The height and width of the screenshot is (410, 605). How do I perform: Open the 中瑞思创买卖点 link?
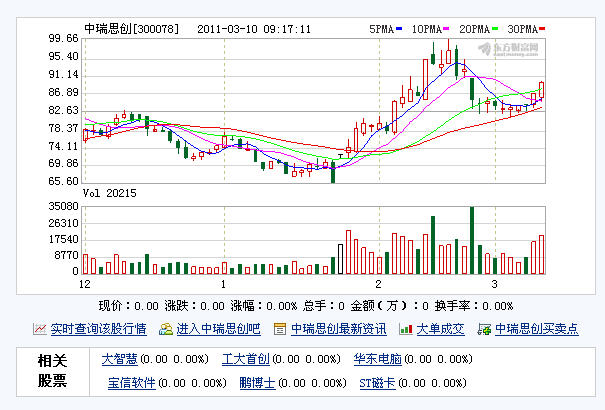click(537, 329)
